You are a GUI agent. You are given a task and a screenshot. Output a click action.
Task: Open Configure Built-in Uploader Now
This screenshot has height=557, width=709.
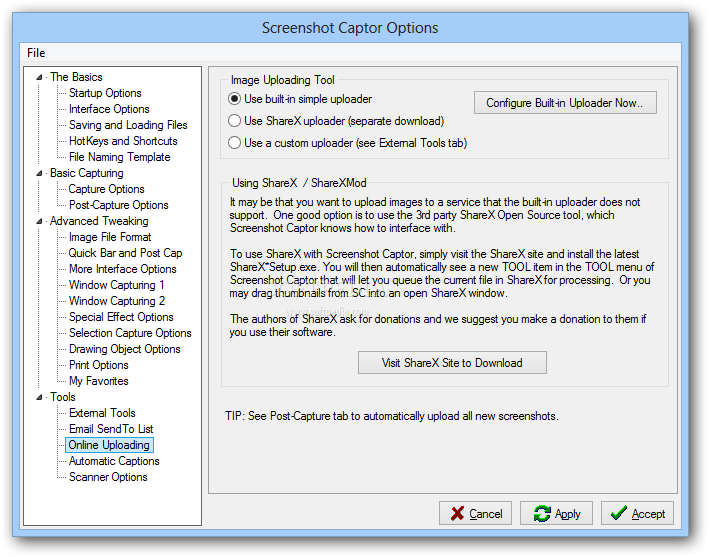tap(565, 103)
